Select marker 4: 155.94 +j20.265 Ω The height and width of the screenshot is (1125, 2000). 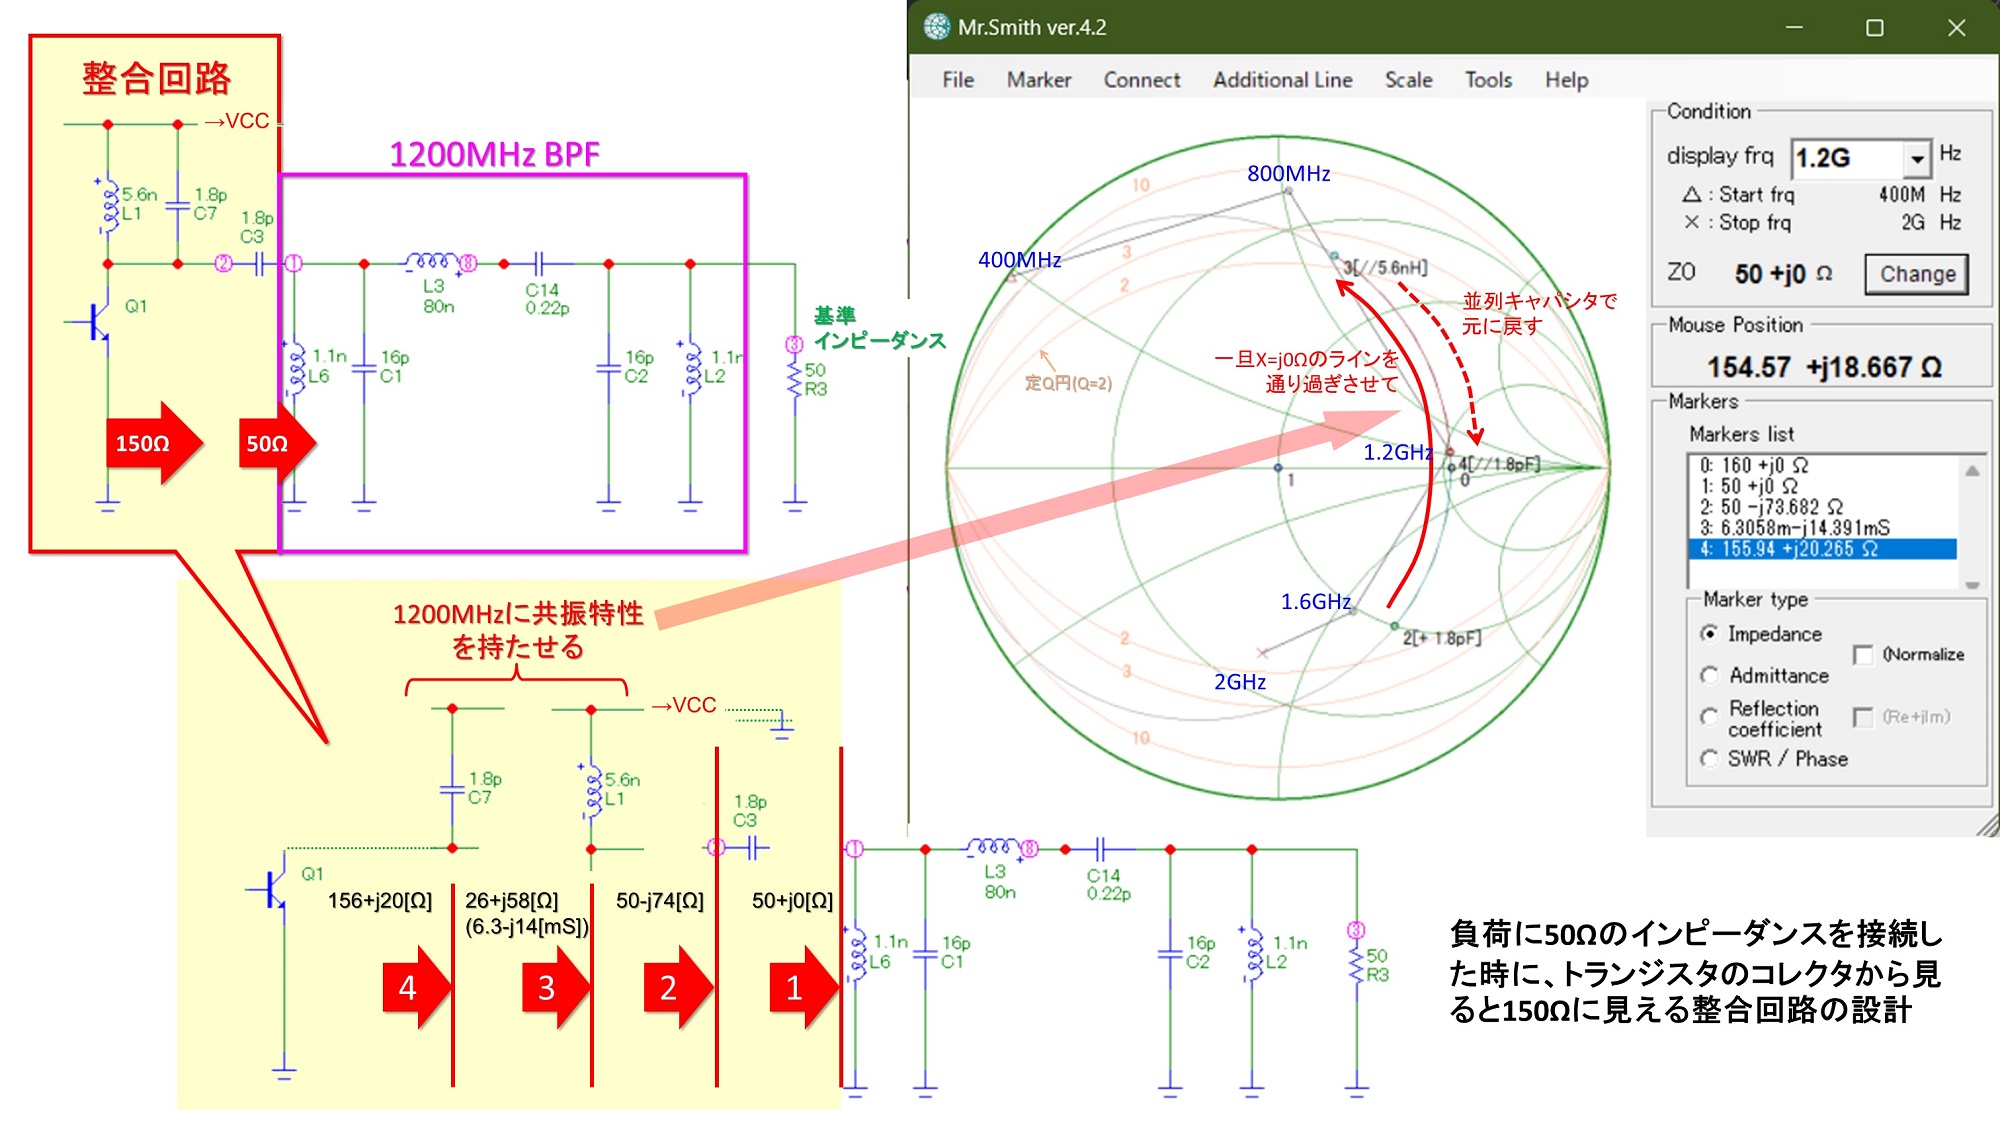pos(1822,549)
